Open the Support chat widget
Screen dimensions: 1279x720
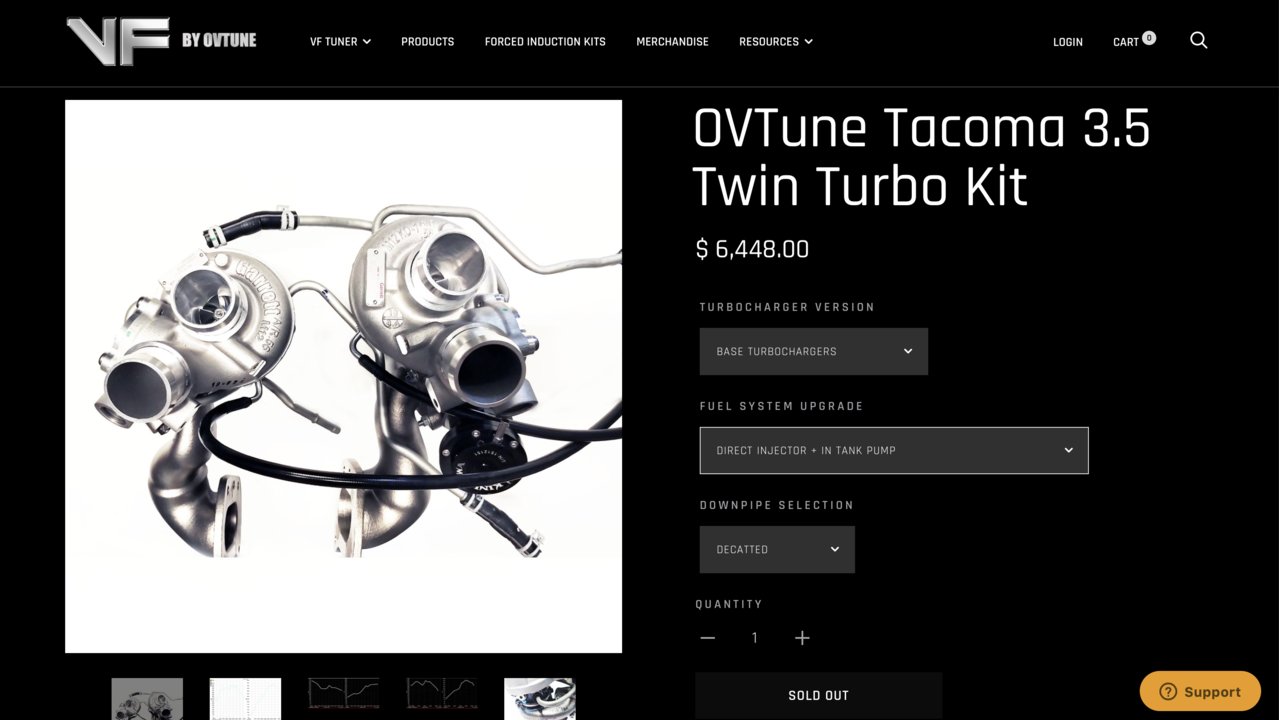1200,691
